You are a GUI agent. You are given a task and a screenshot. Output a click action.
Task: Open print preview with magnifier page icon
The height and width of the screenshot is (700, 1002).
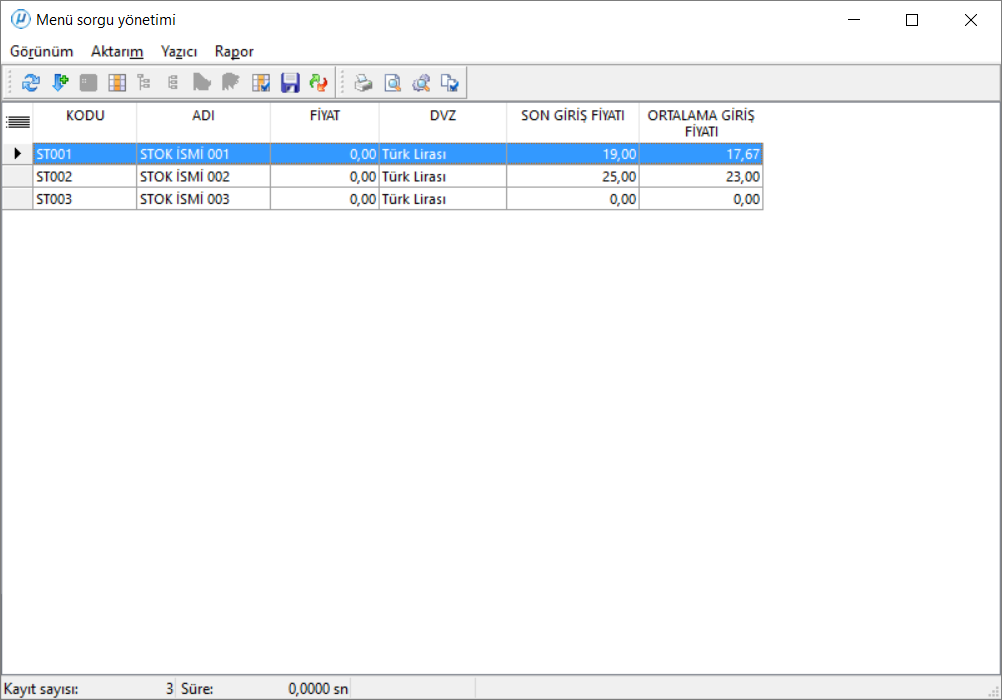[x=393, y=83]
